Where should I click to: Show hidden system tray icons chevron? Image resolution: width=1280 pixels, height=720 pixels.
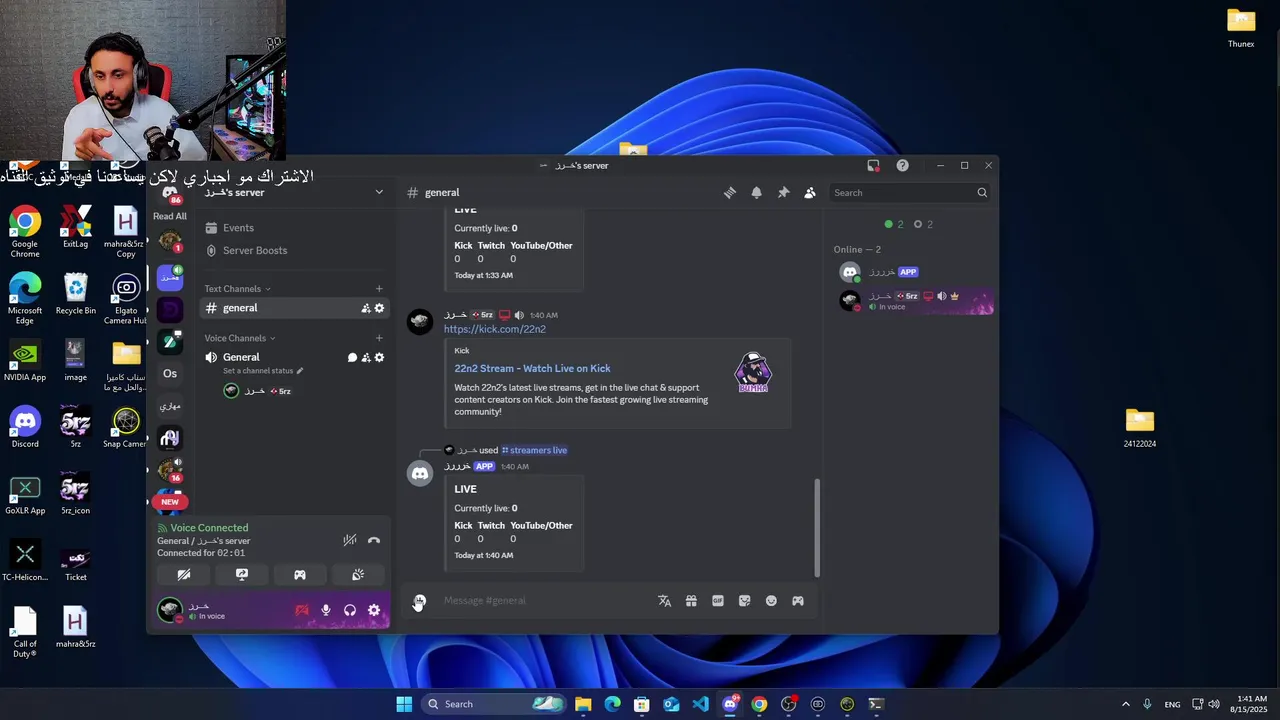[x=1125, y=704]
